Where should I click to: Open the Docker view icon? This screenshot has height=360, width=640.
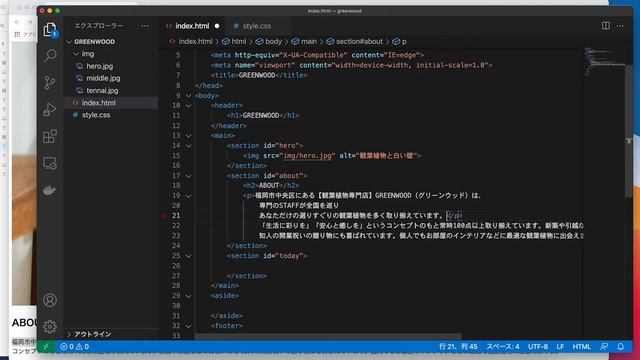pos(50,190)
